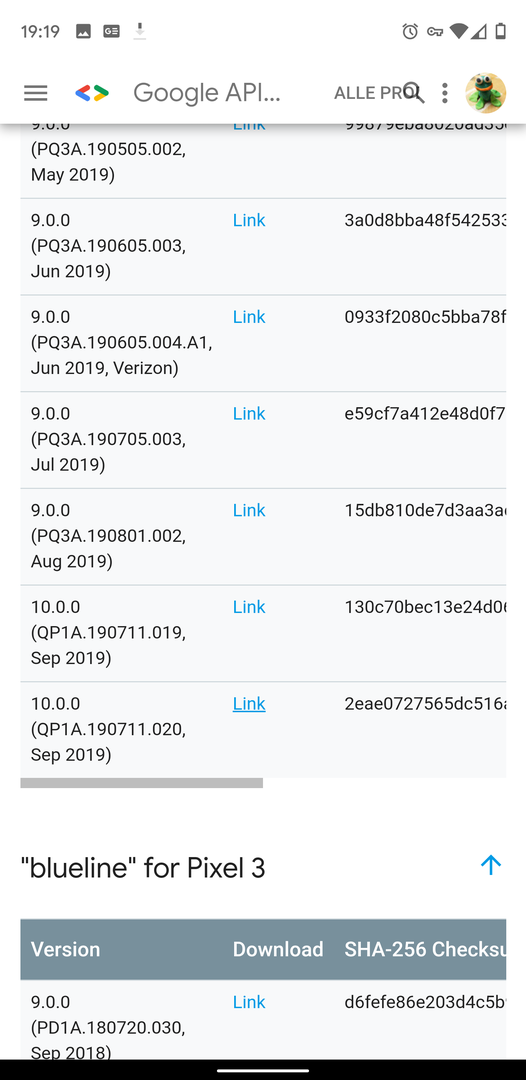Click the table's horizontal scrollbar

[142, 783]
